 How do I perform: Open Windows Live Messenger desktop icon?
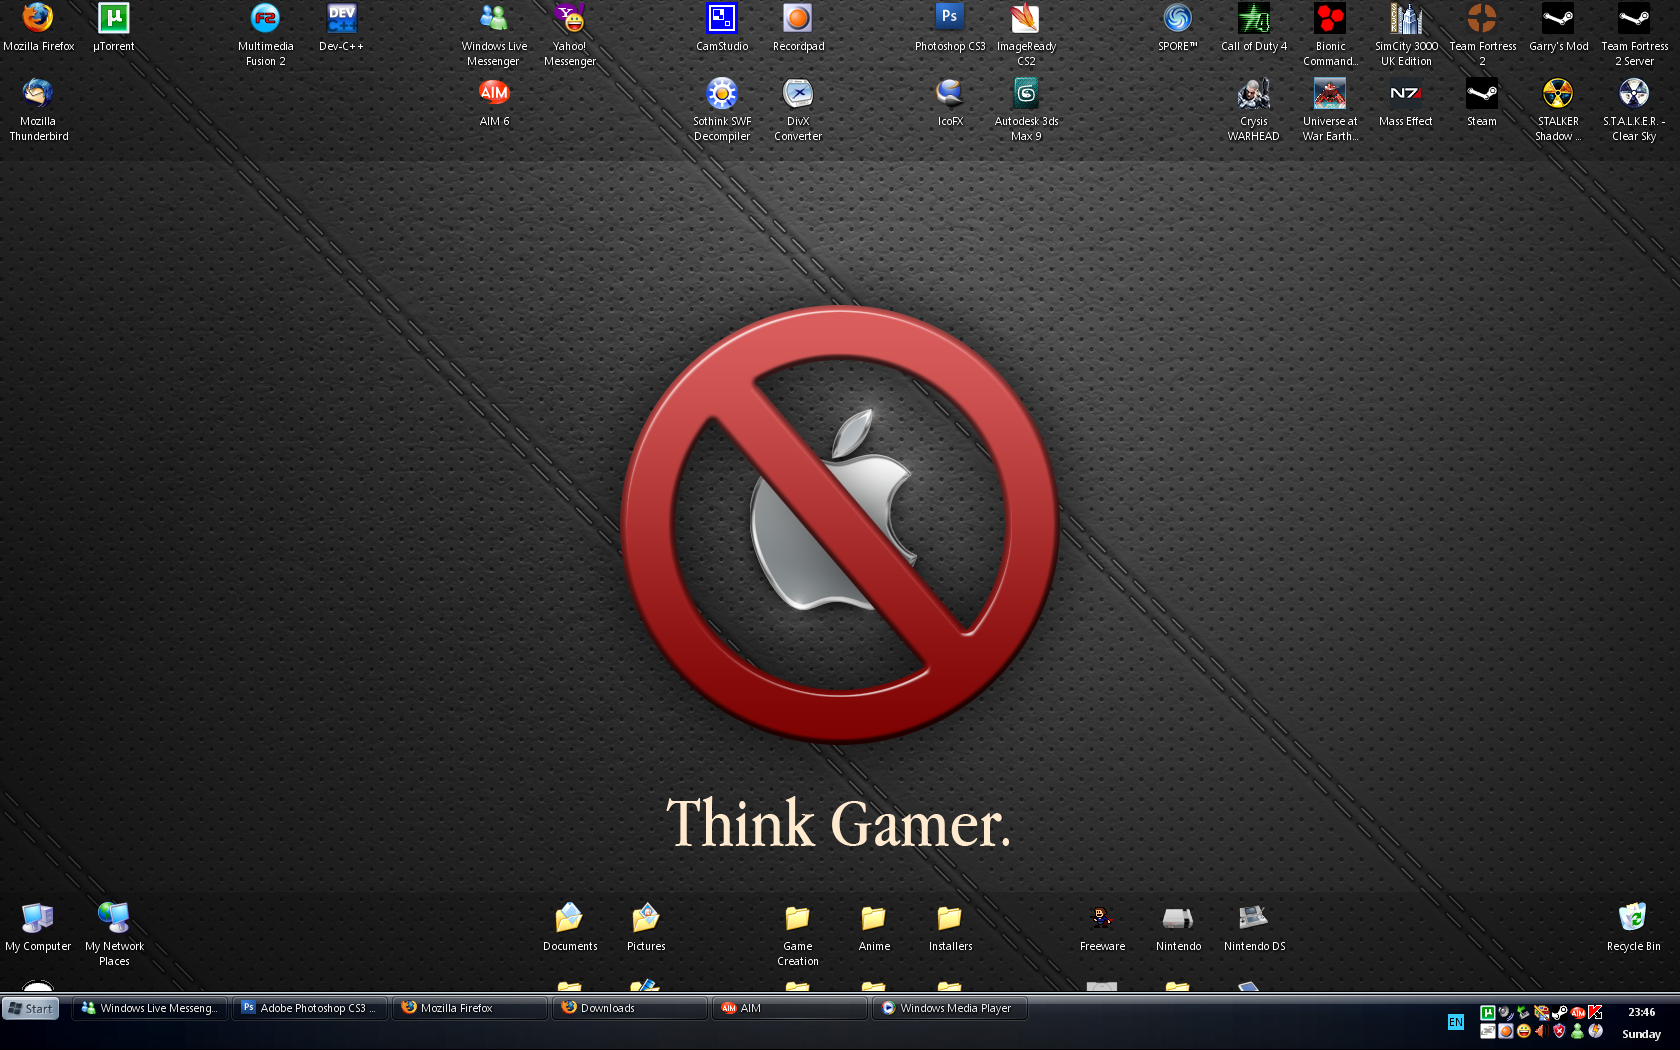494,34
